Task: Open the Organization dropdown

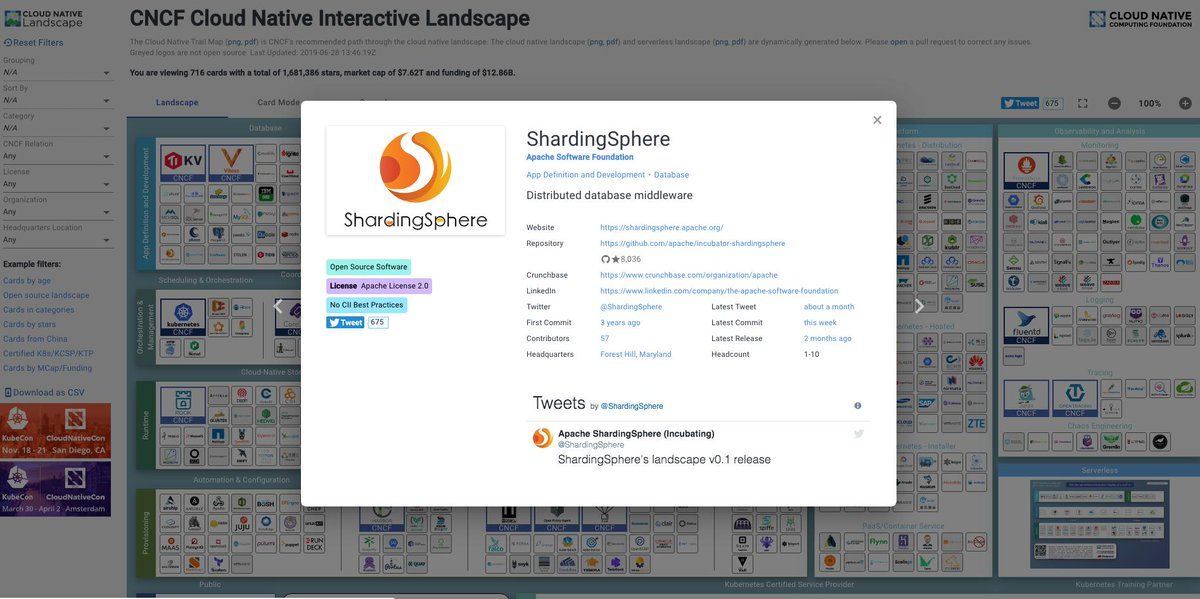Action: [59, 212]
